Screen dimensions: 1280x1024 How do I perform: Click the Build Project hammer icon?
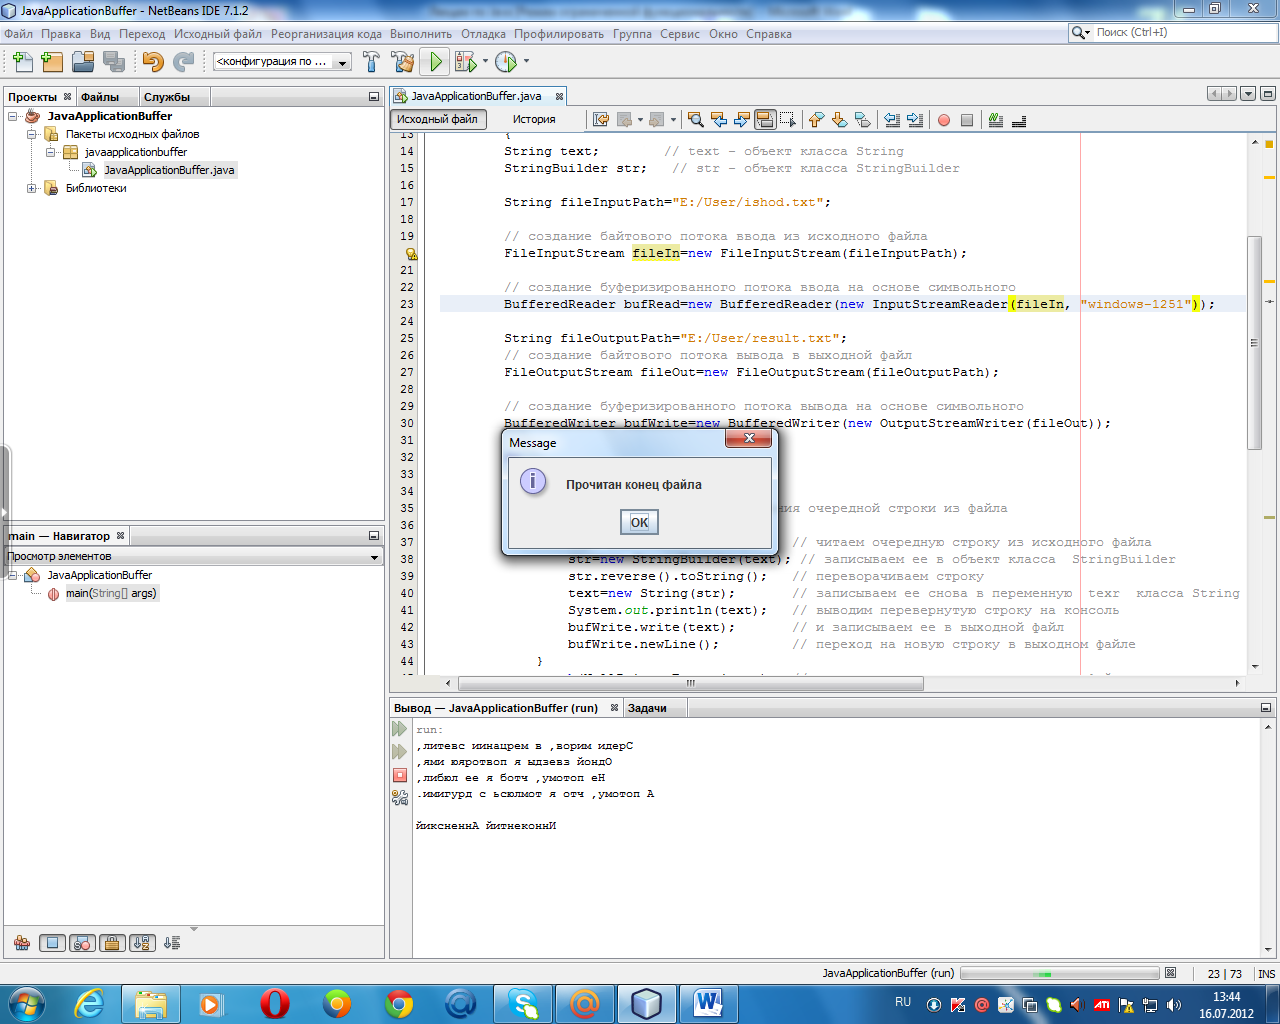(x=371, y=62)
